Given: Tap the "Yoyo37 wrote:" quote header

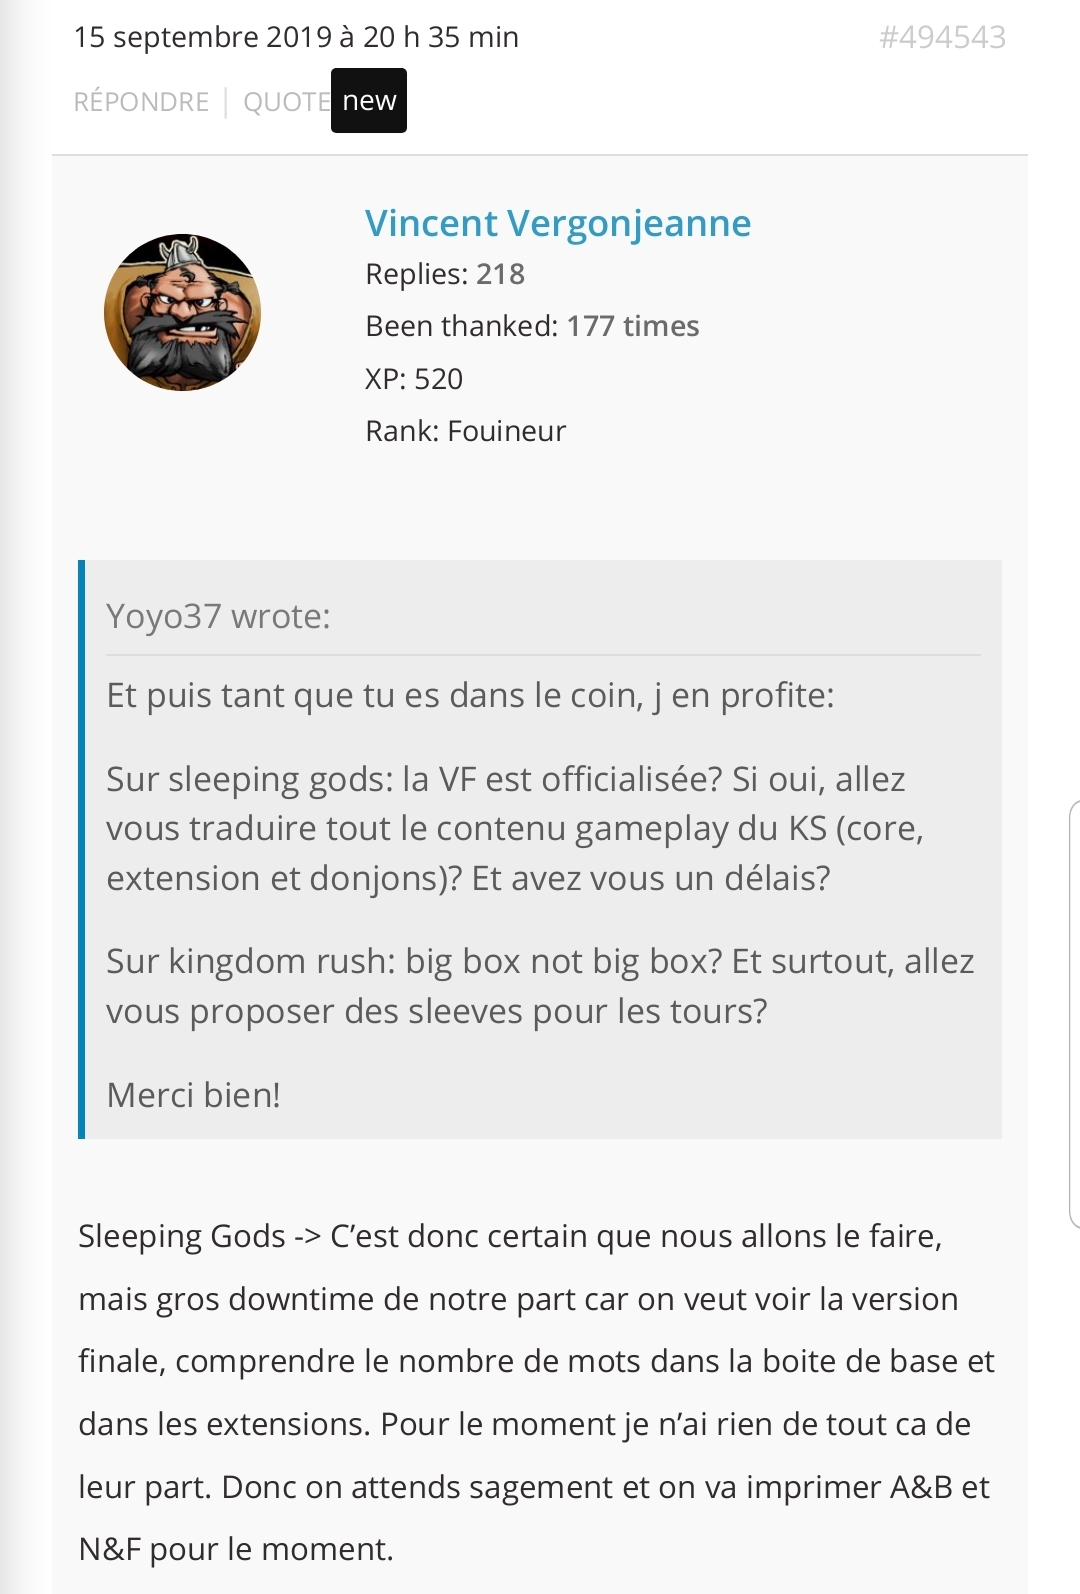Looking at the screenshot, I should click(x=218, y=616).
